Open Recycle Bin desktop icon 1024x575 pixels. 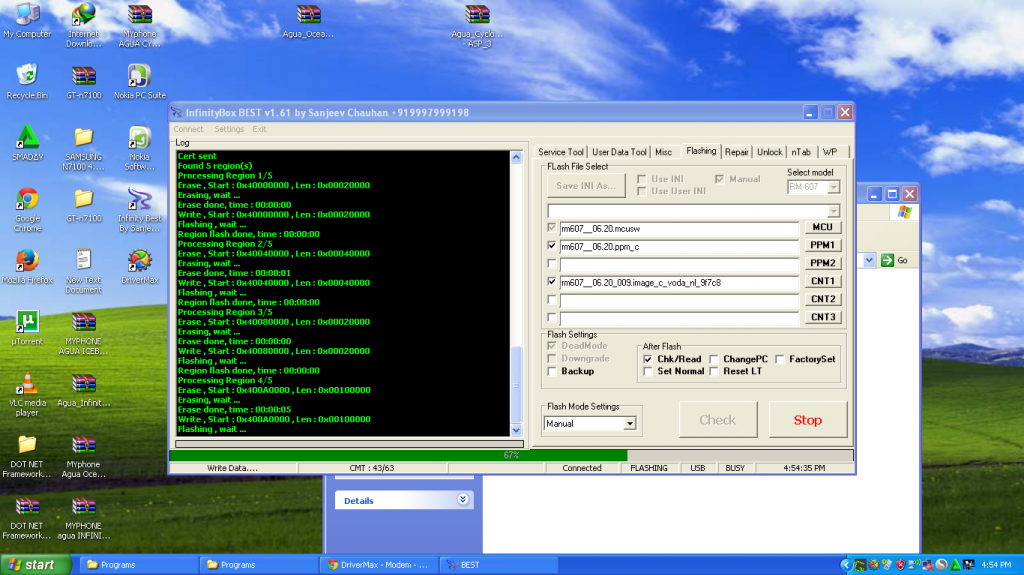click(27, 81)
